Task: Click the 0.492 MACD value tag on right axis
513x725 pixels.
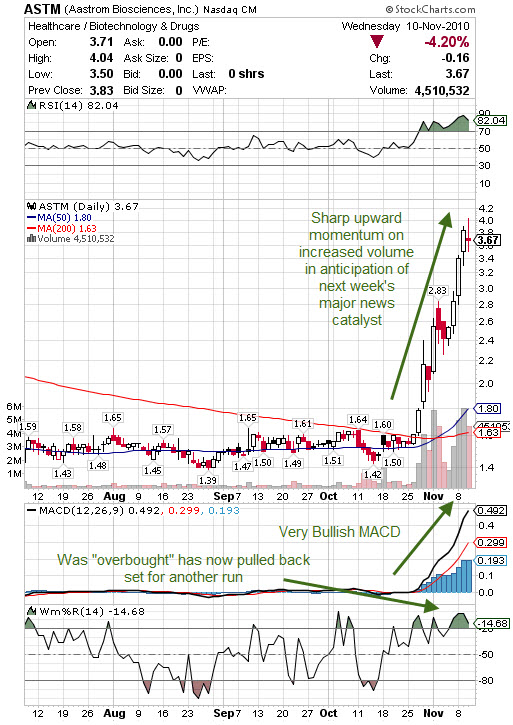Action: 491,510
